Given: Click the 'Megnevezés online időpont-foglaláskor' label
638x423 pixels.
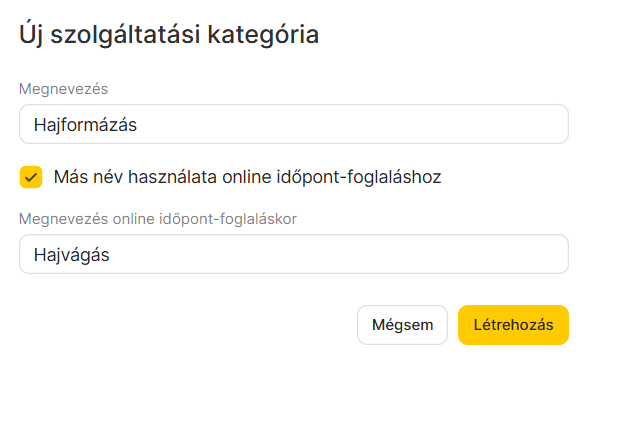Looking at the screenshot, I should point(157,219).
